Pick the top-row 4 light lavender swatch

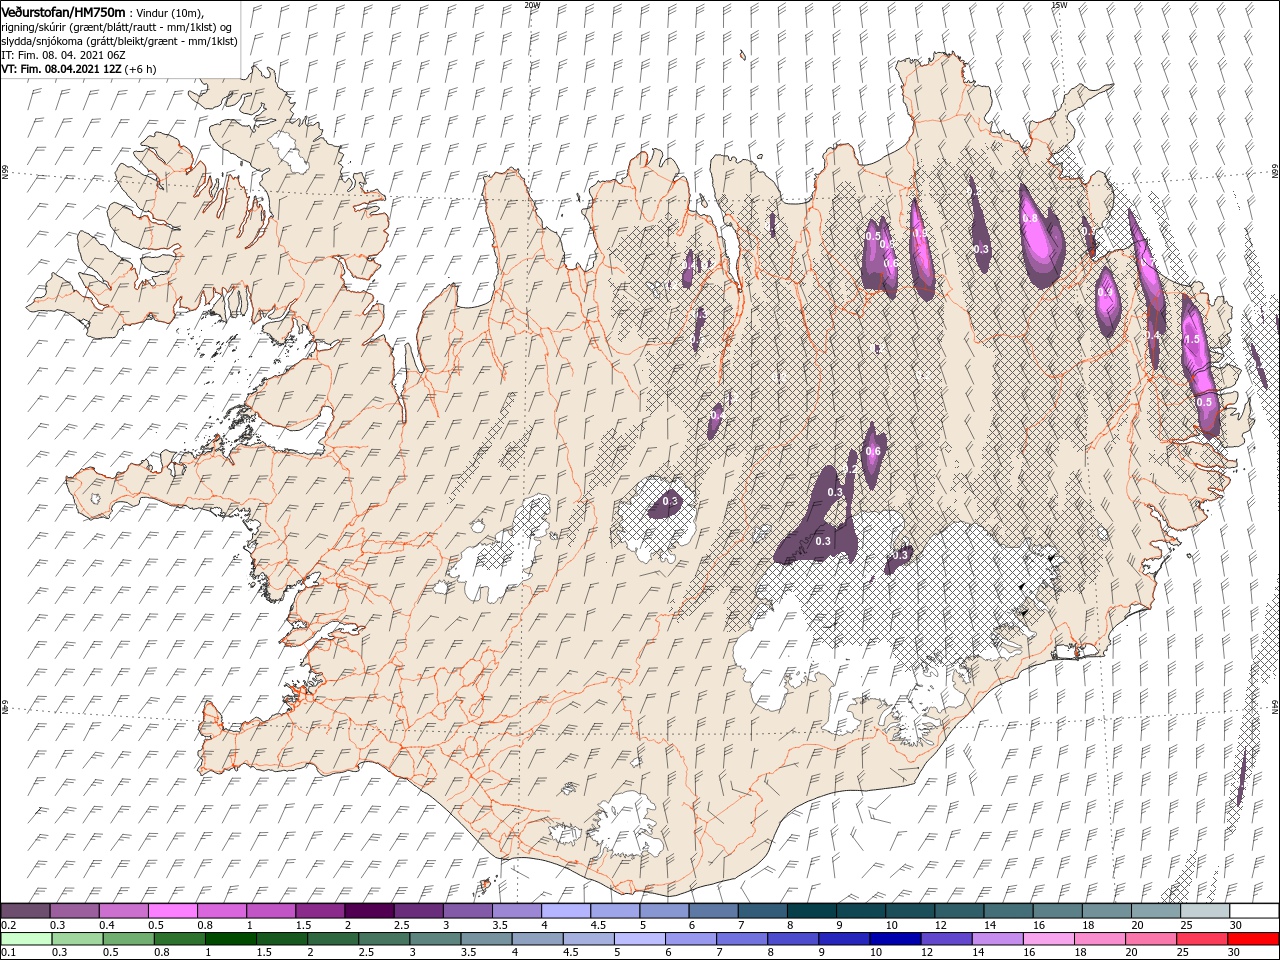566,911
